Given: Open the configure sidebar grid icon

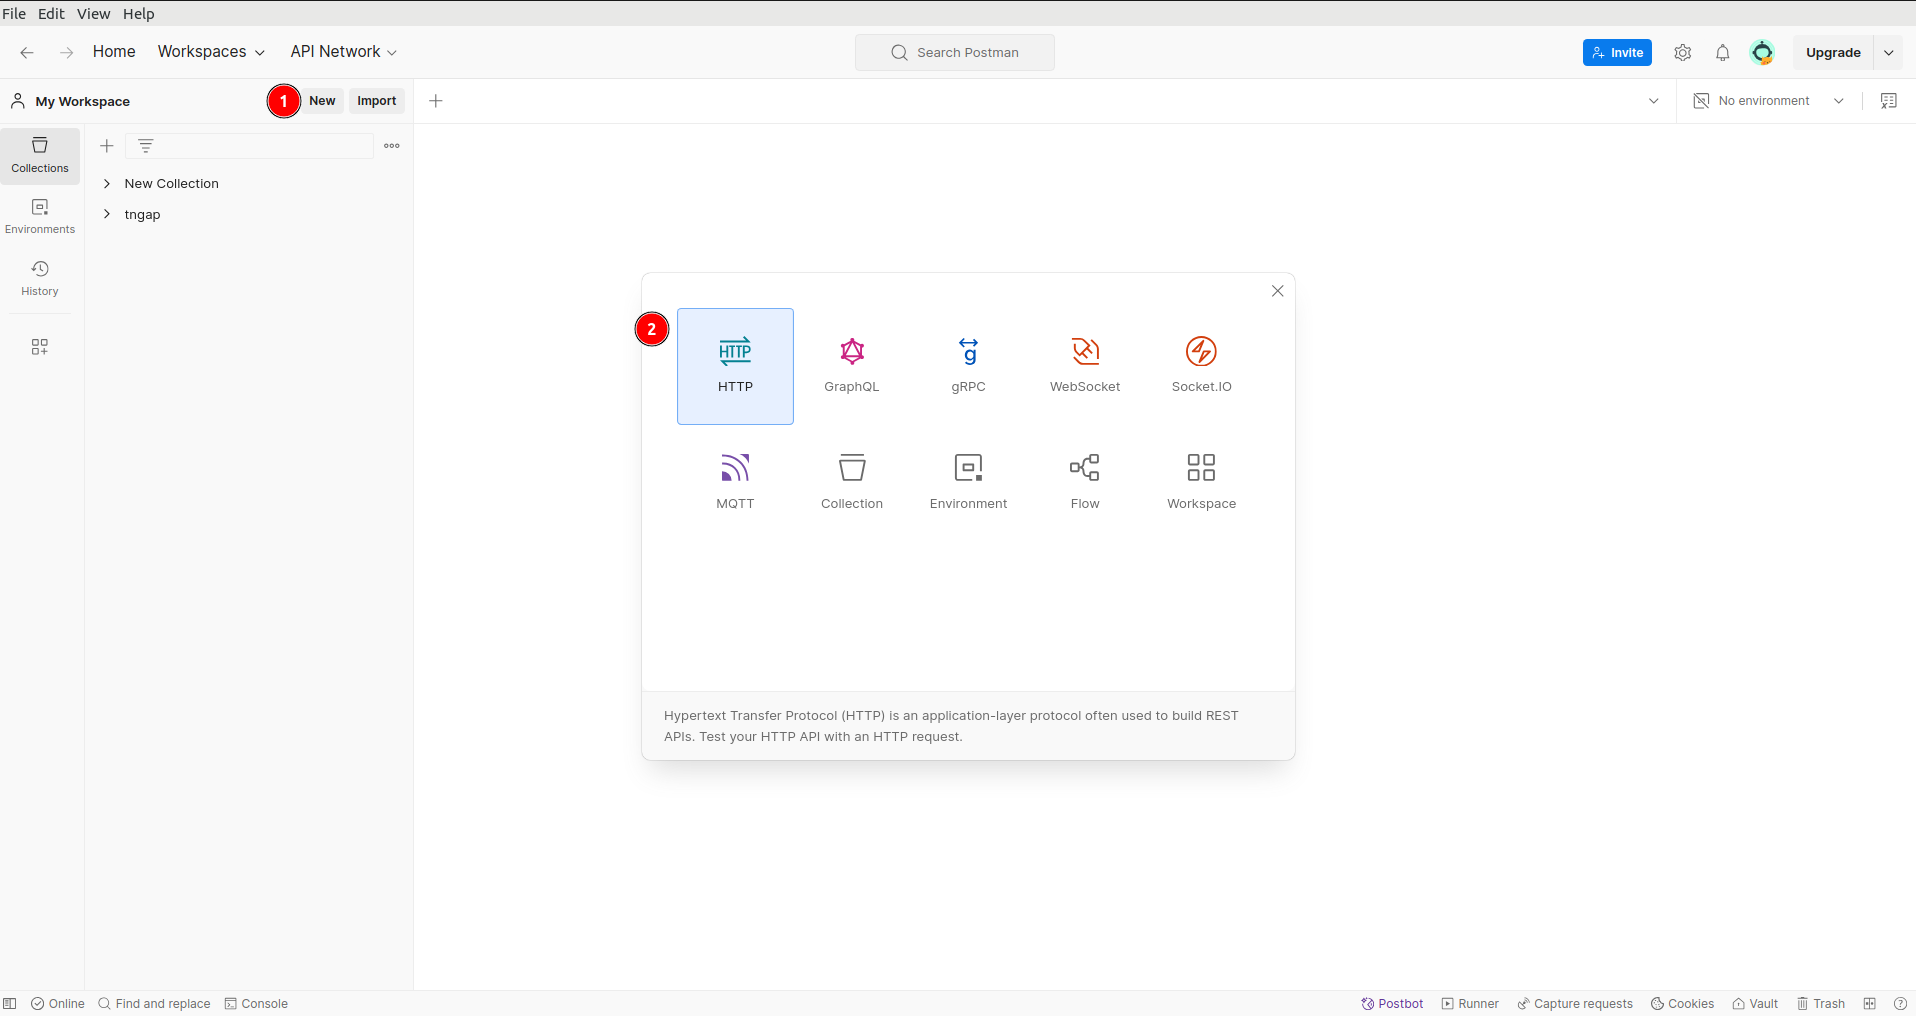Looking at the screenshot, I should click(x=40, y=347).
